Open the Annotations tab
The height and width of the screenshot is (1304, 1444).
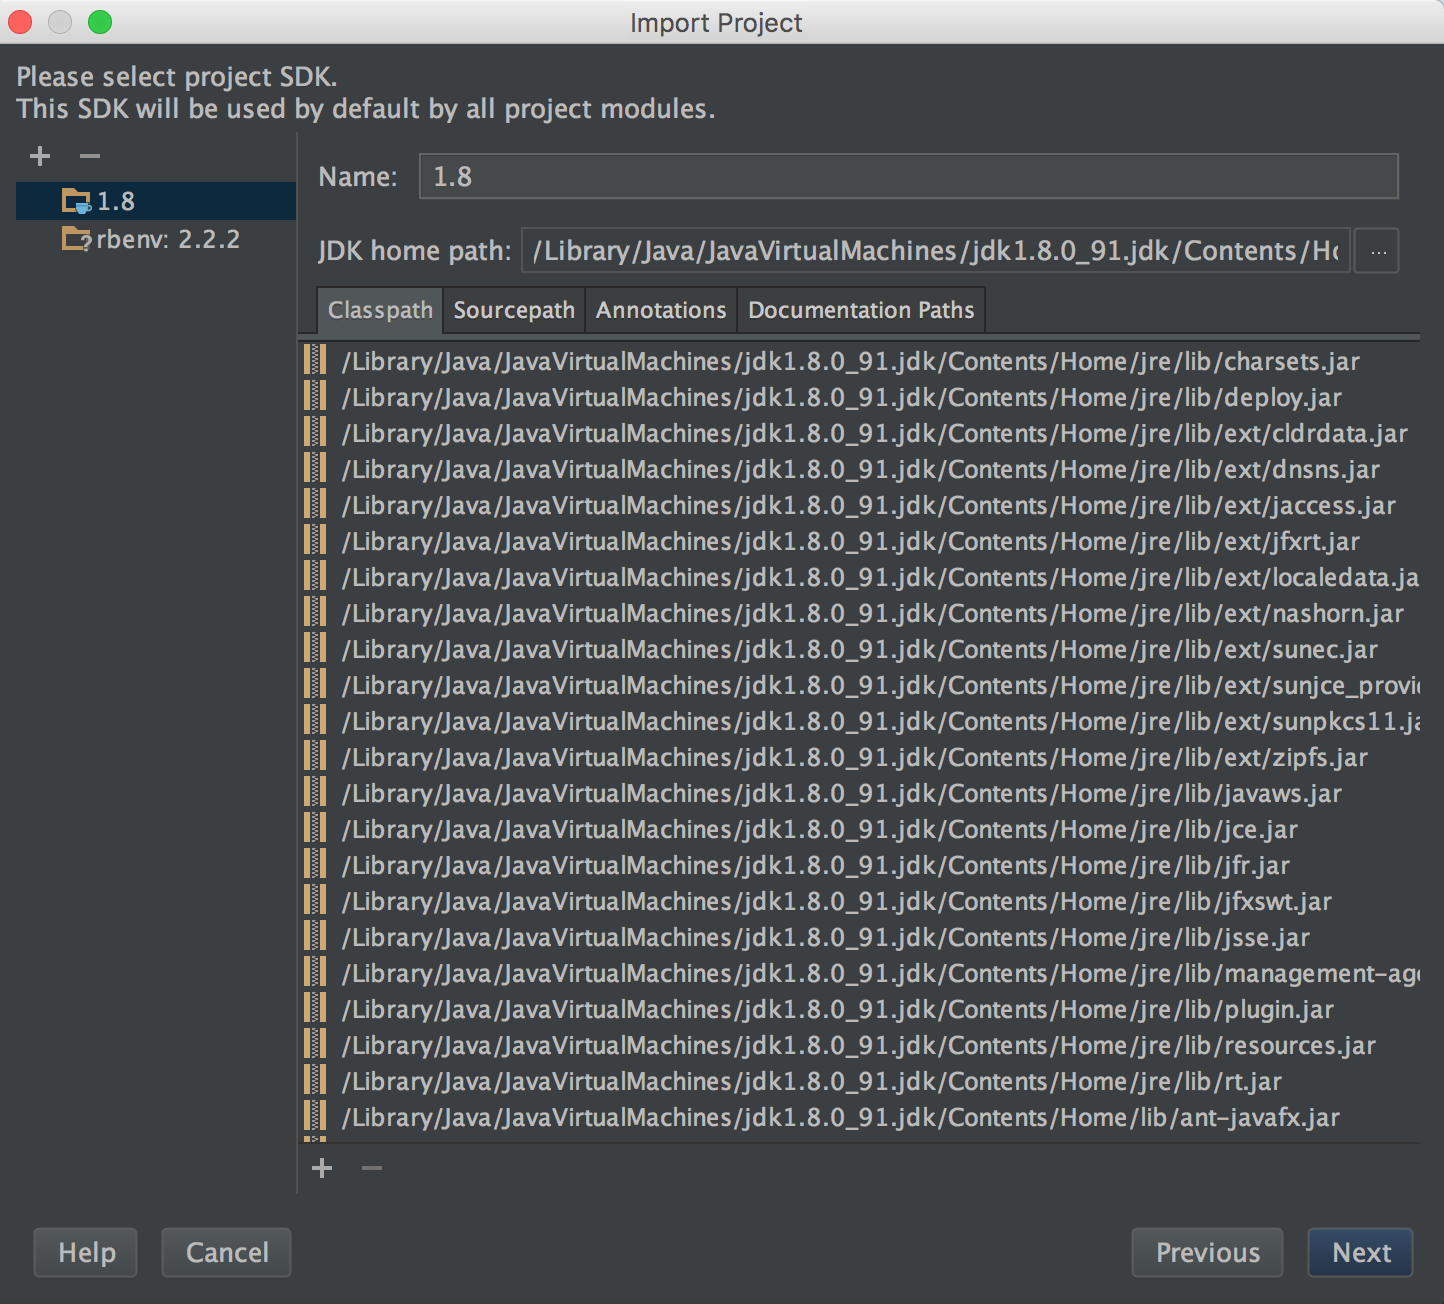(661, 310)
